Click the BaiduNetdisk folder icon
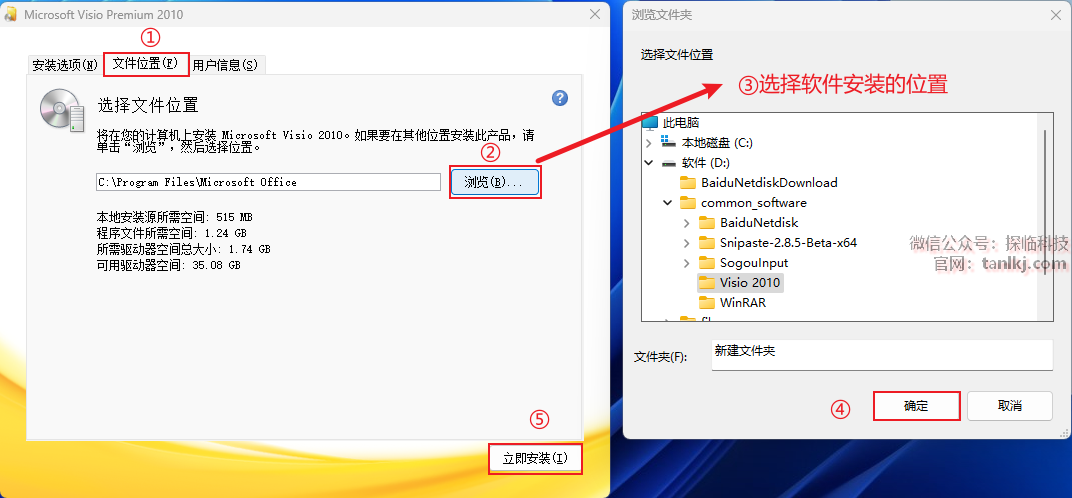Screen dimensions: 1072x498 [x=707, y=222]
